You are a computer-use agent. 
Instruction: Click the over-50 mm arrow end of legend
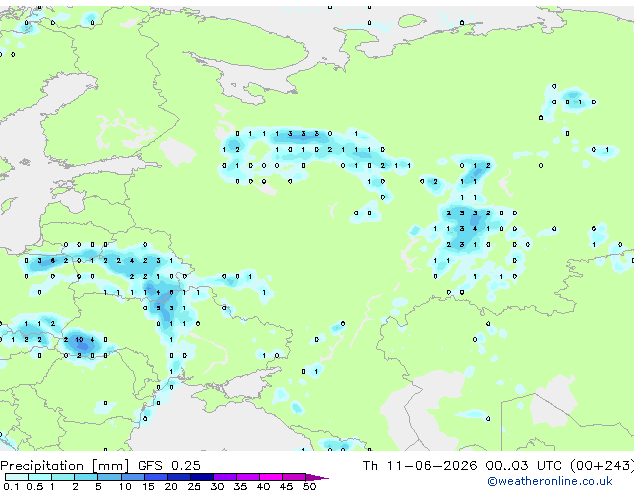(317, 477)
